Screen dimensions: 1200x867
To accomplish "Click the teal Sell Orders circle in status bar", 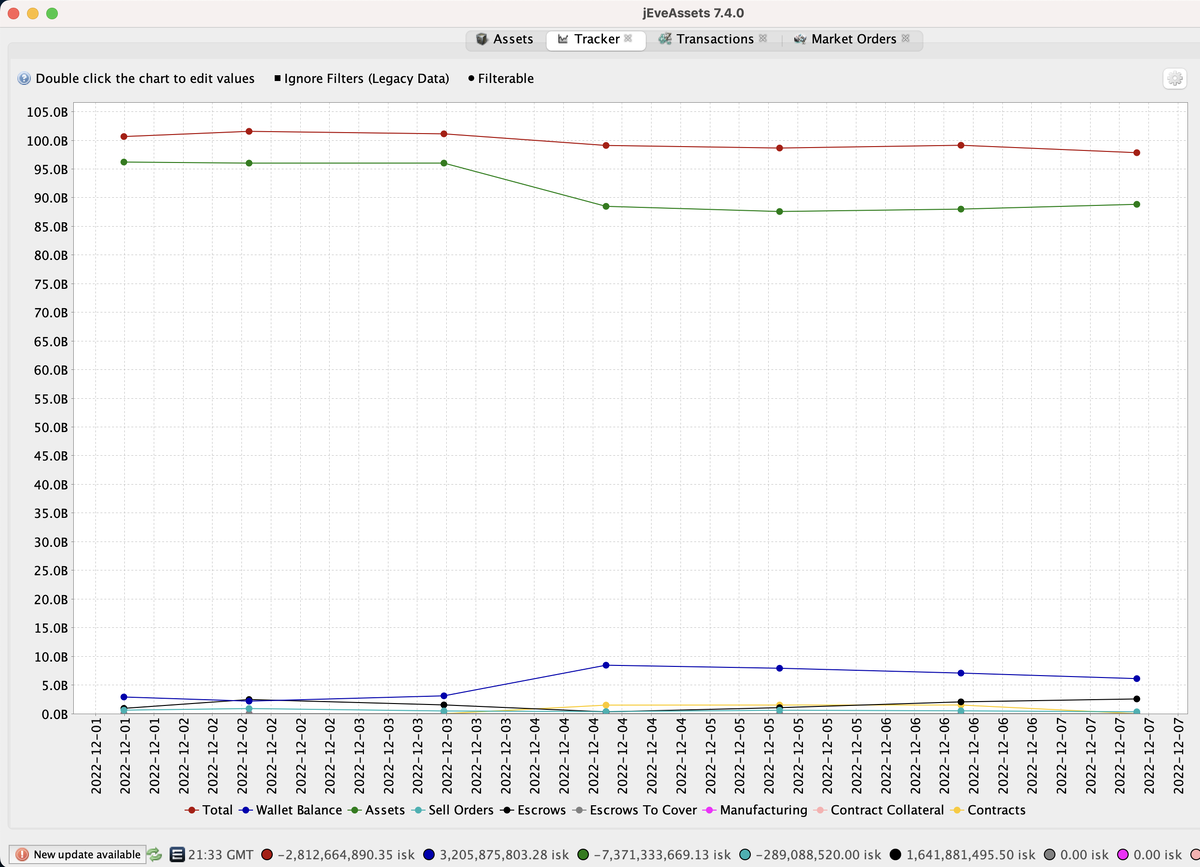I will pyautogui.click(x=745, y=854).
